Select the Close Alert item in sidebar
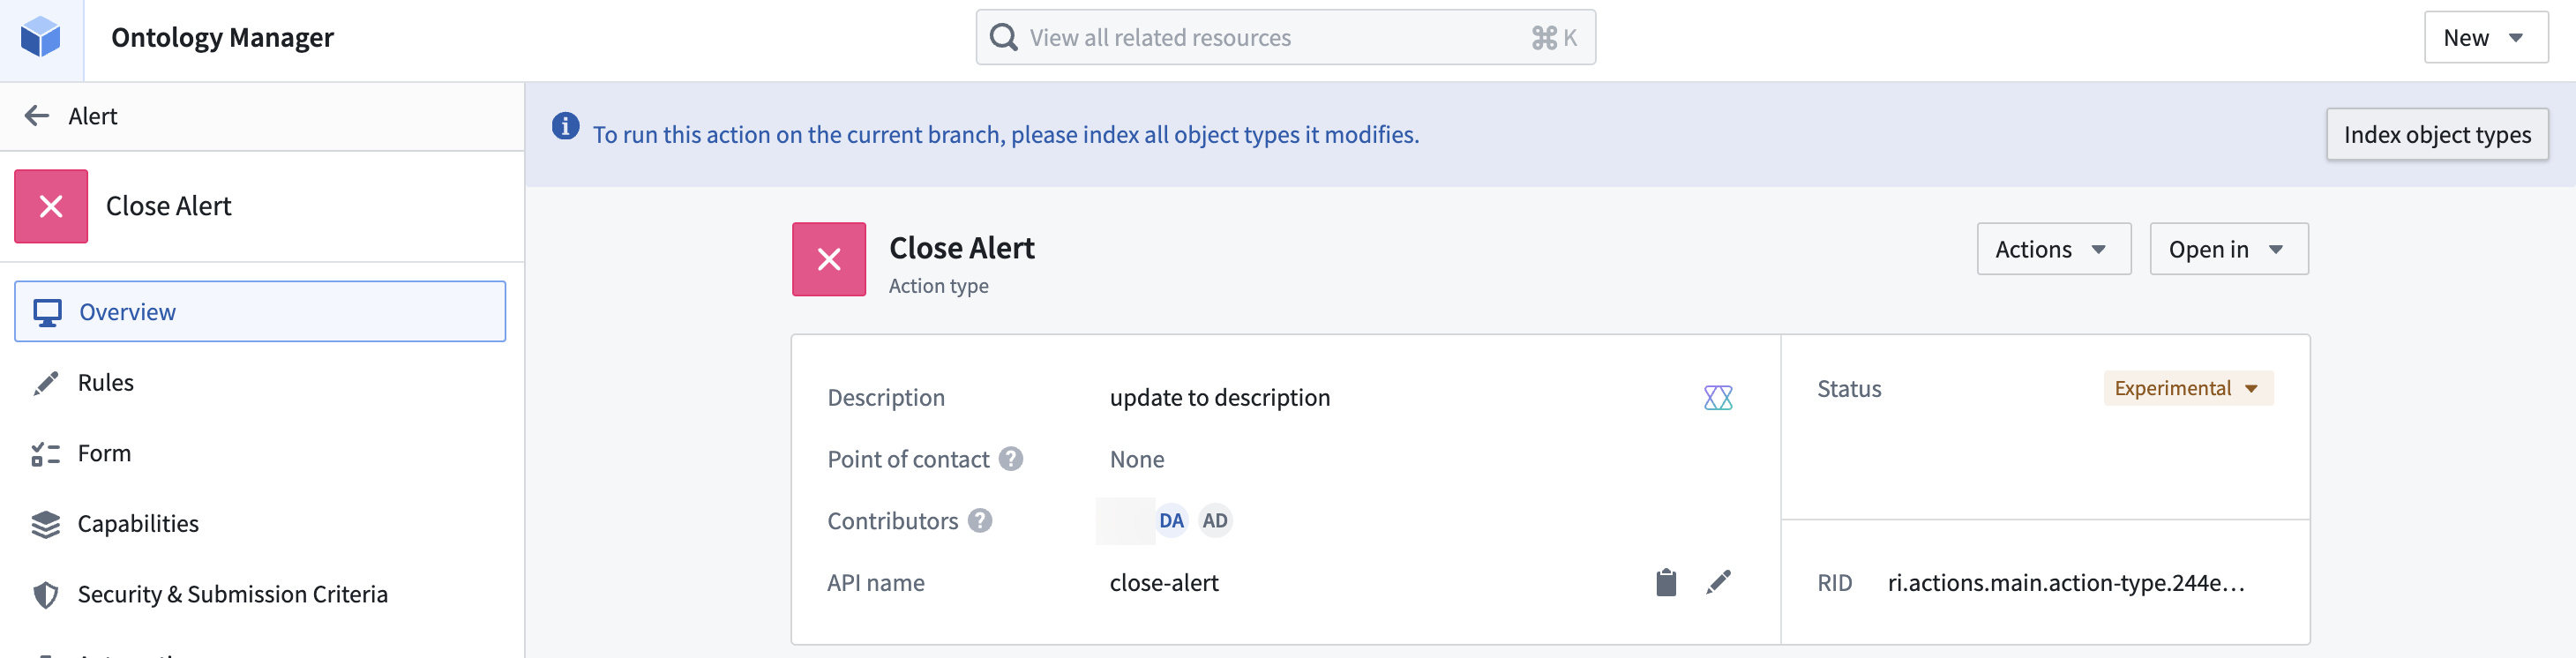 168,206
